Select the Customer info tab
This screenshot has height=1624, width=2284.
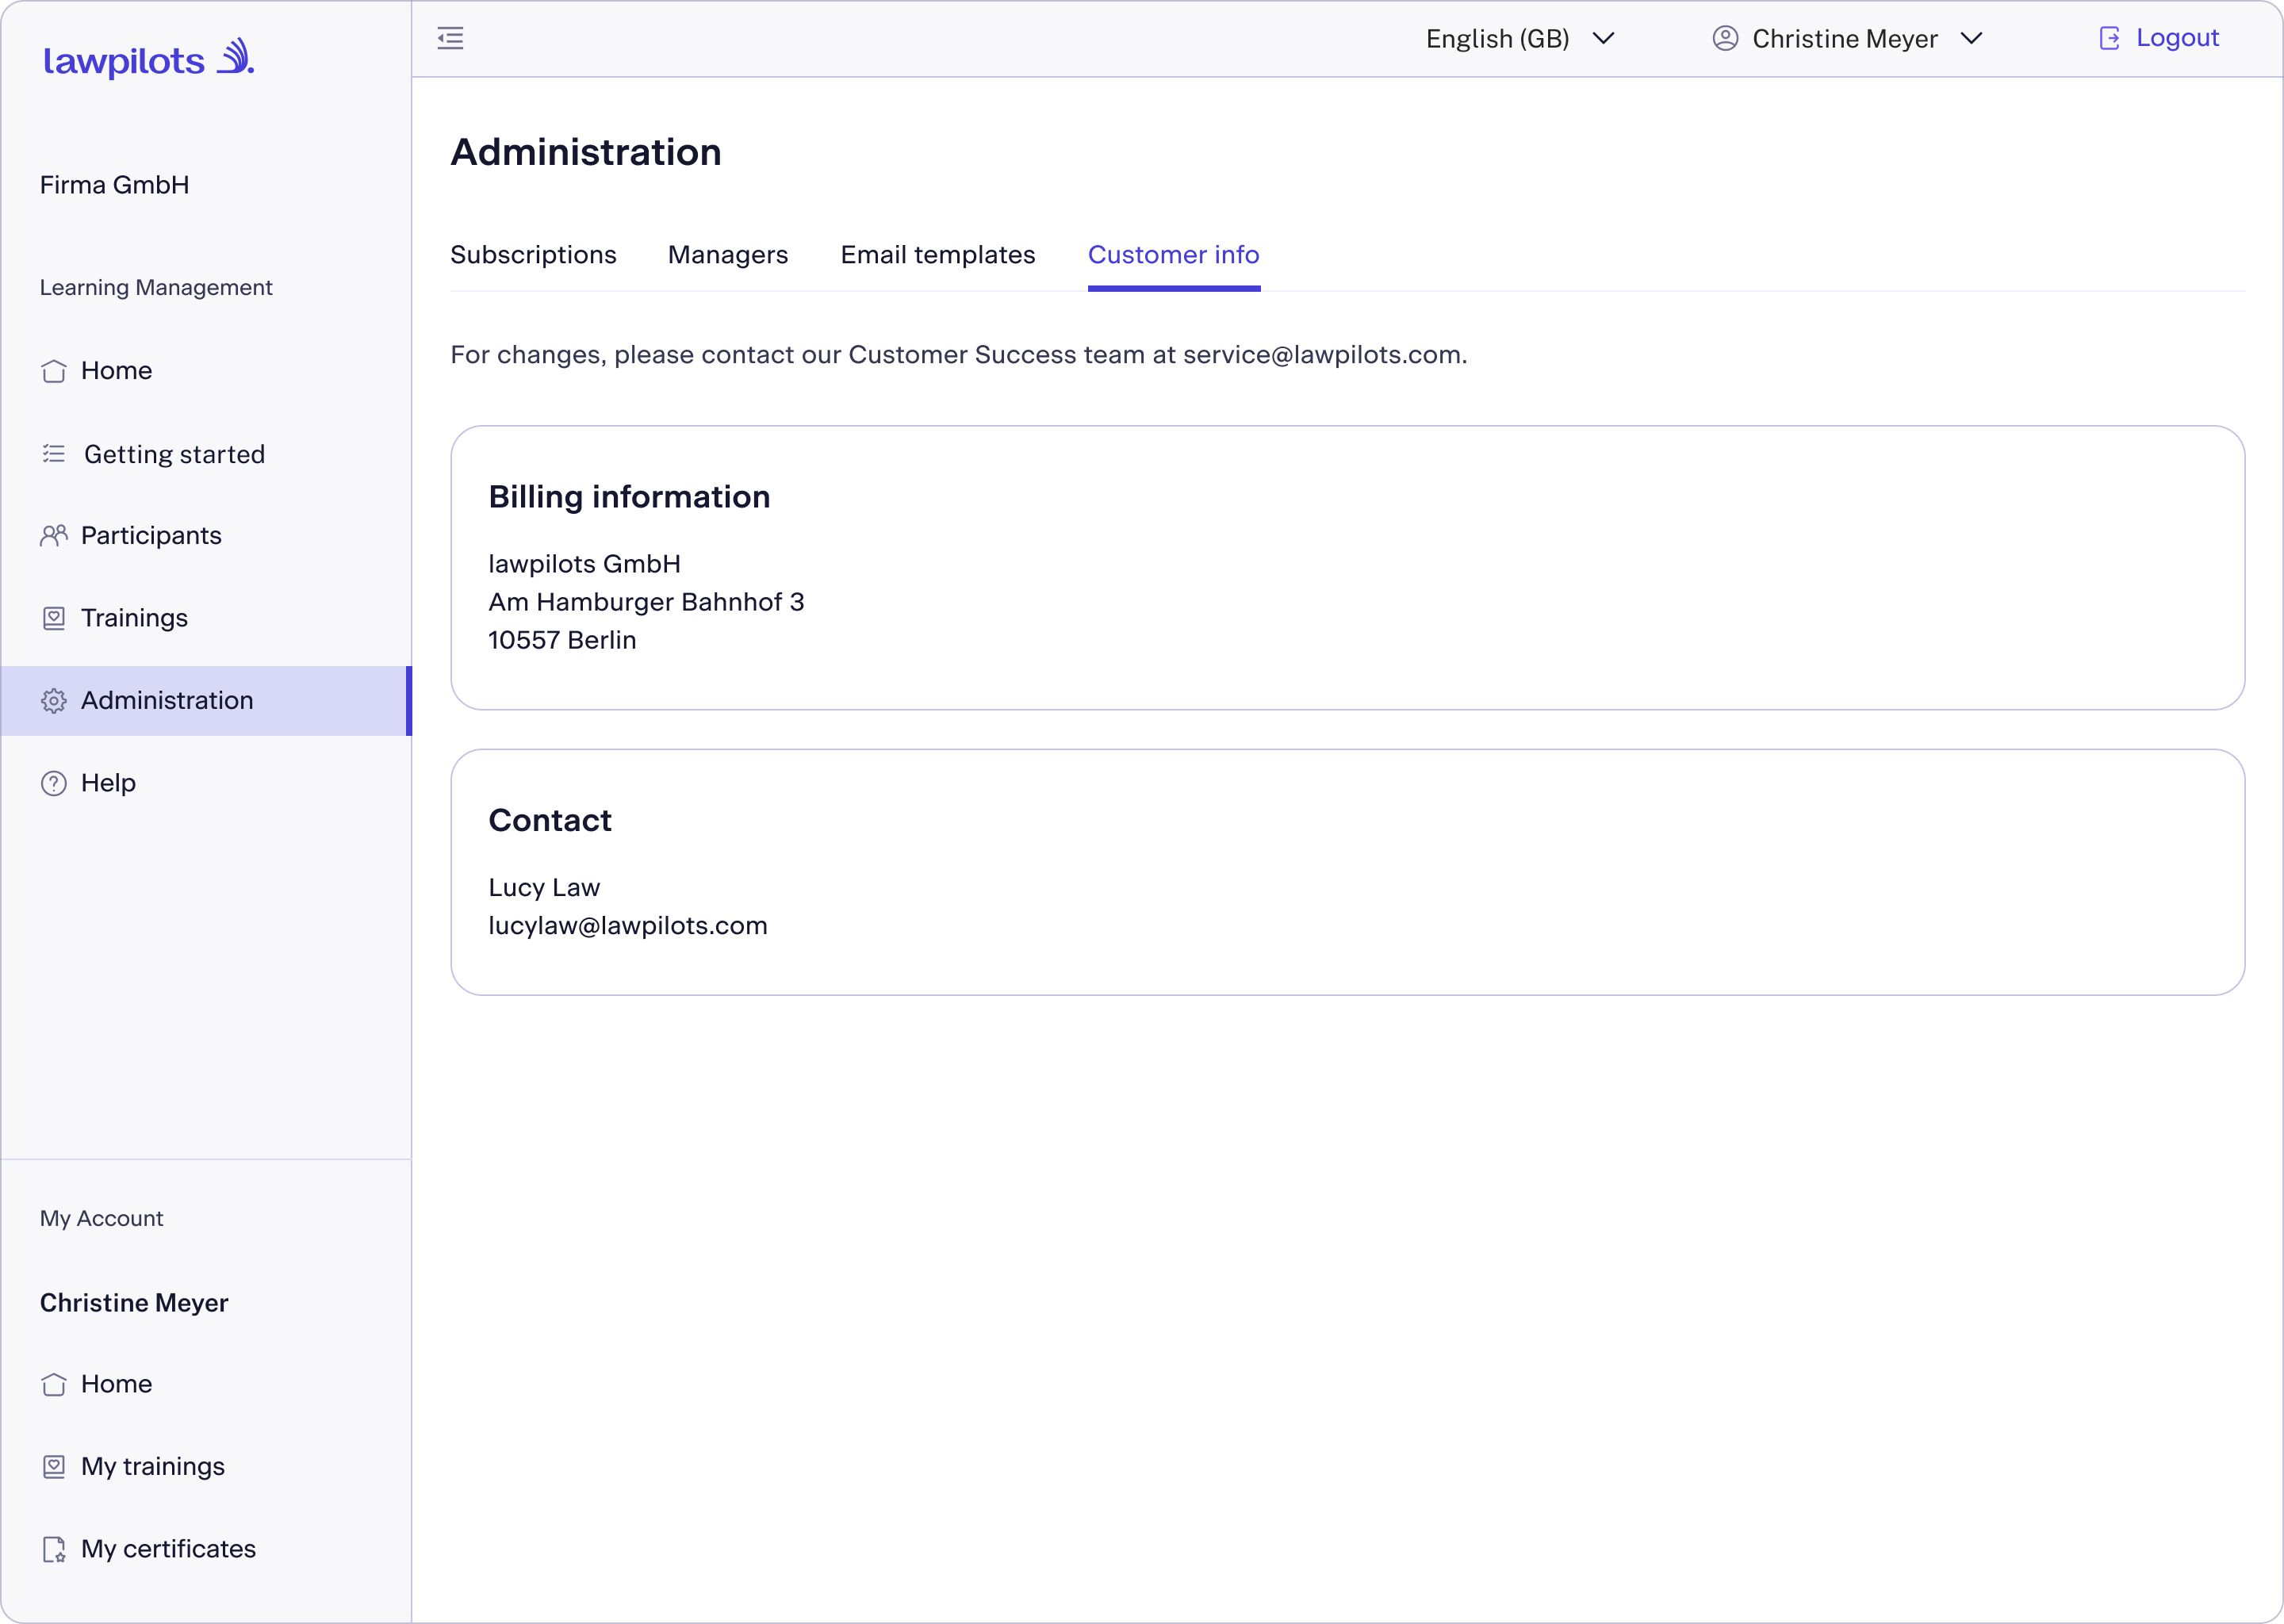[1173, 255]
